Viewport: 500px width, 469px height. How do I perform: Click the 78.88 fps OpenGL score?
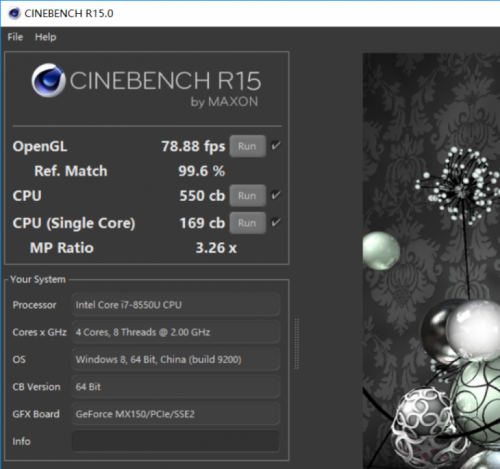193,146
